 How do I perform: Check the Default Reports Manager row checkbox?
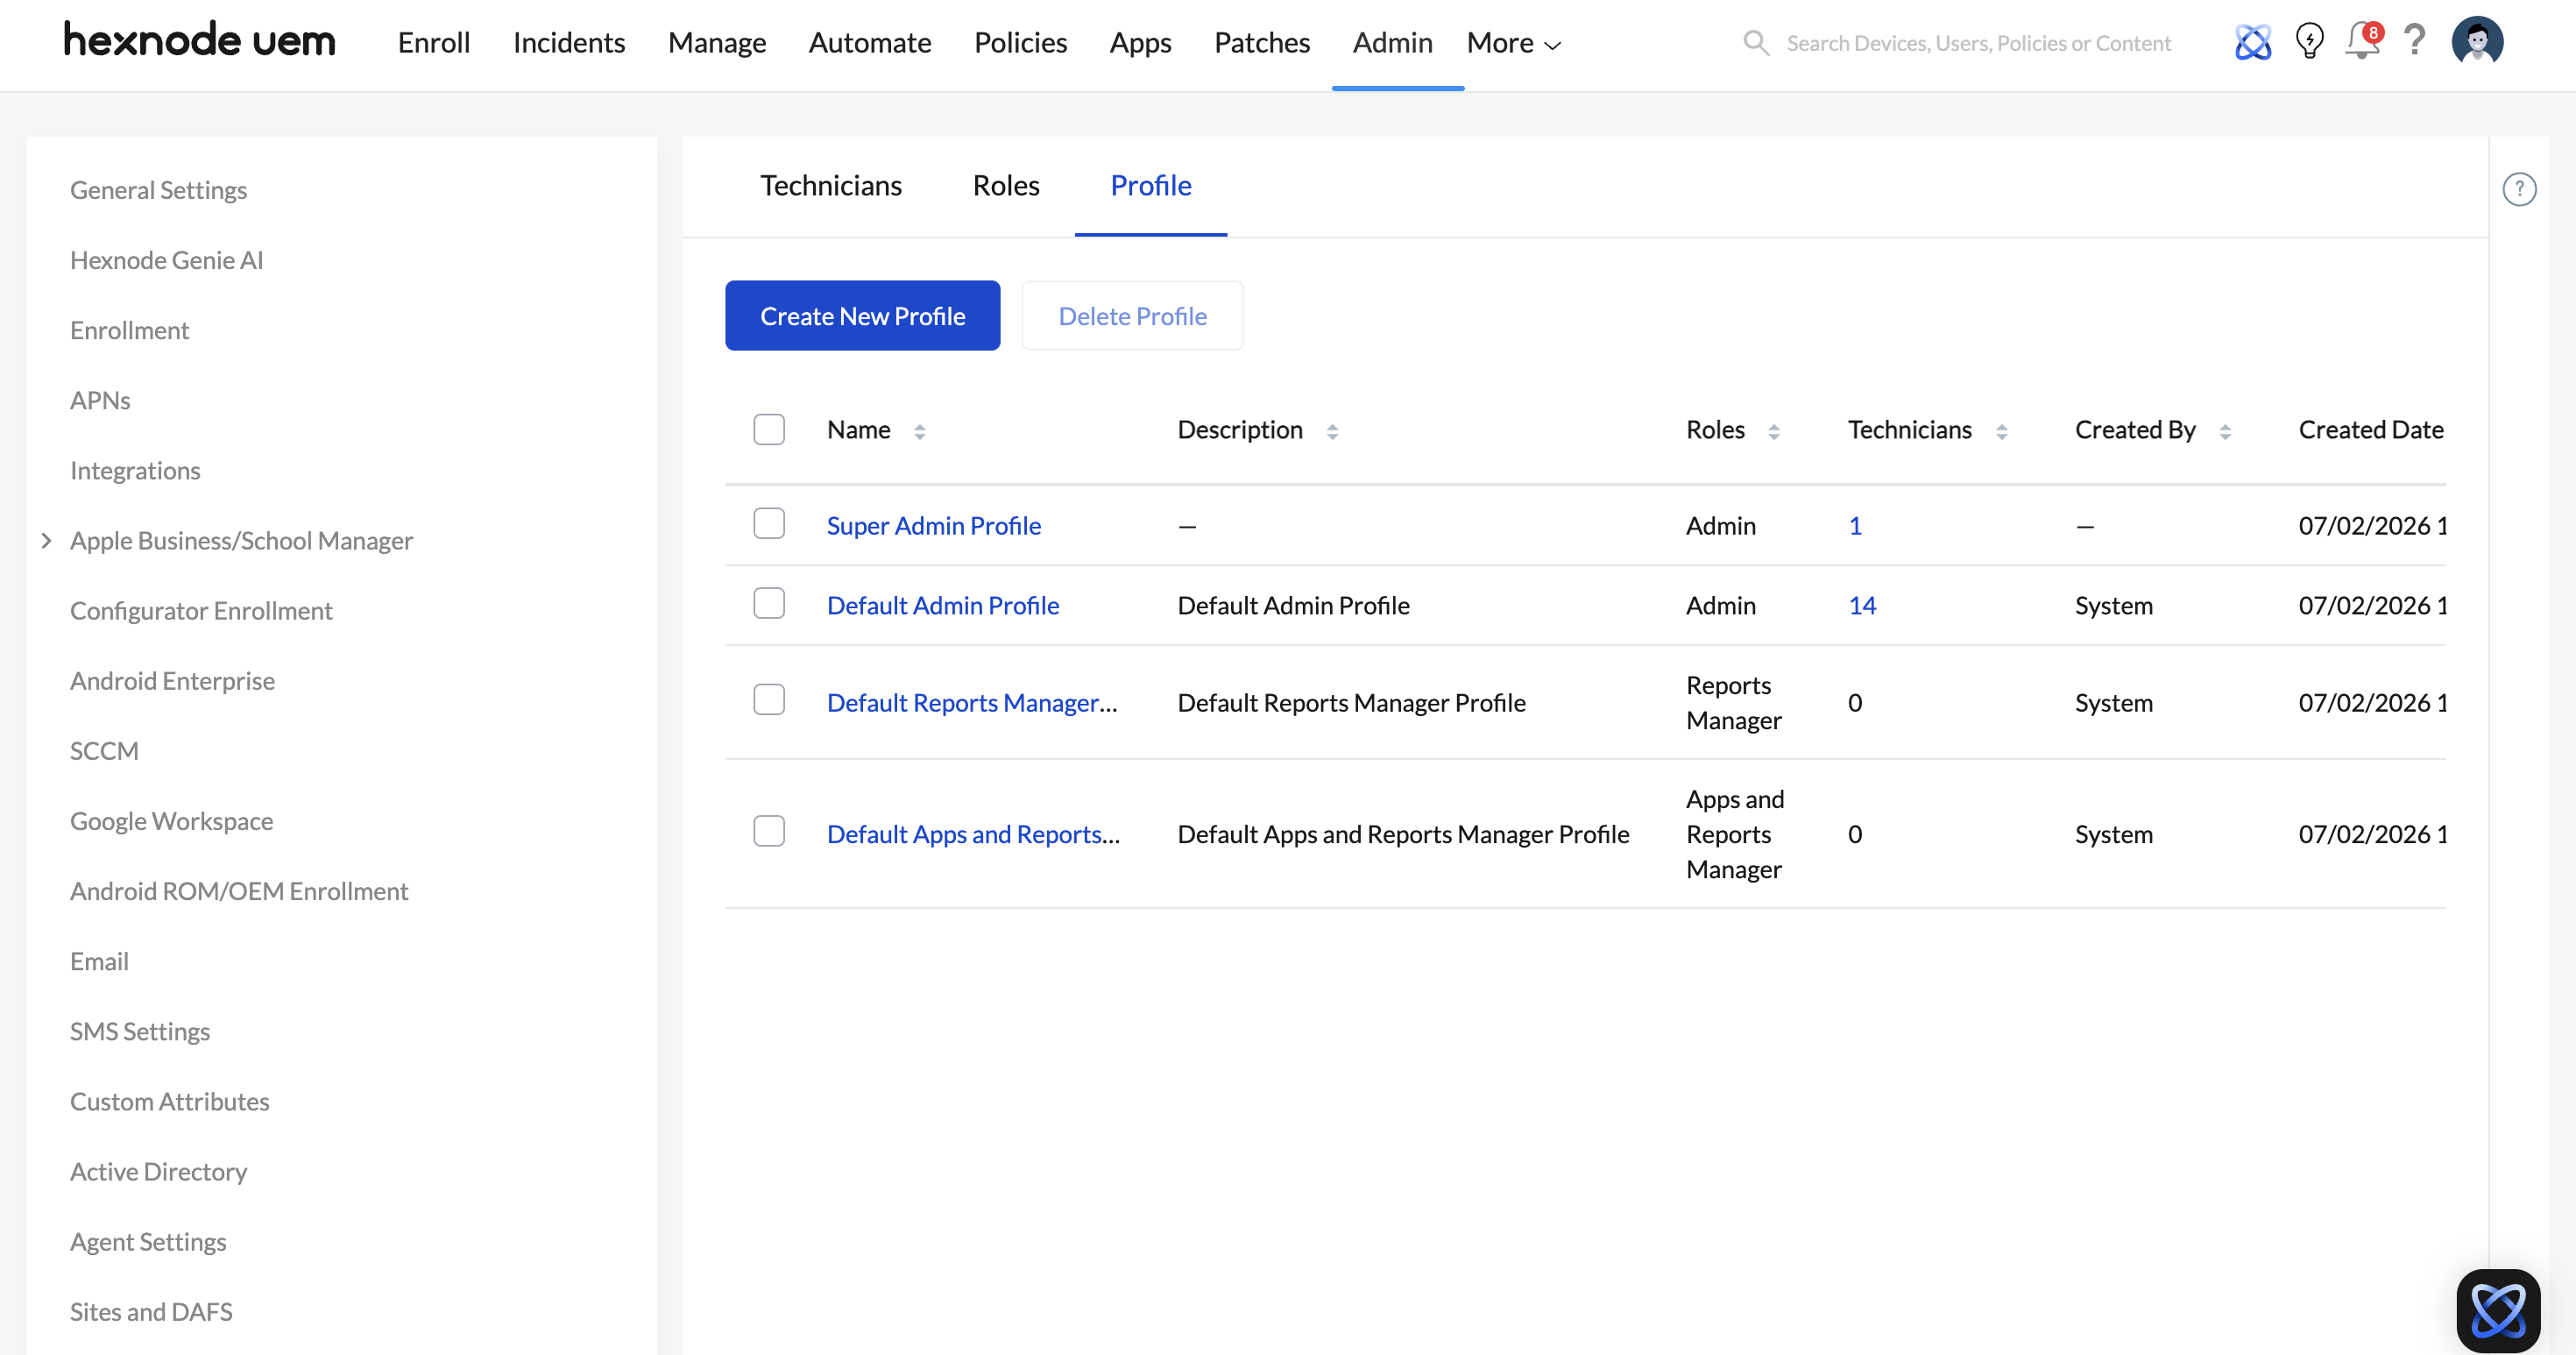point(768,699)
